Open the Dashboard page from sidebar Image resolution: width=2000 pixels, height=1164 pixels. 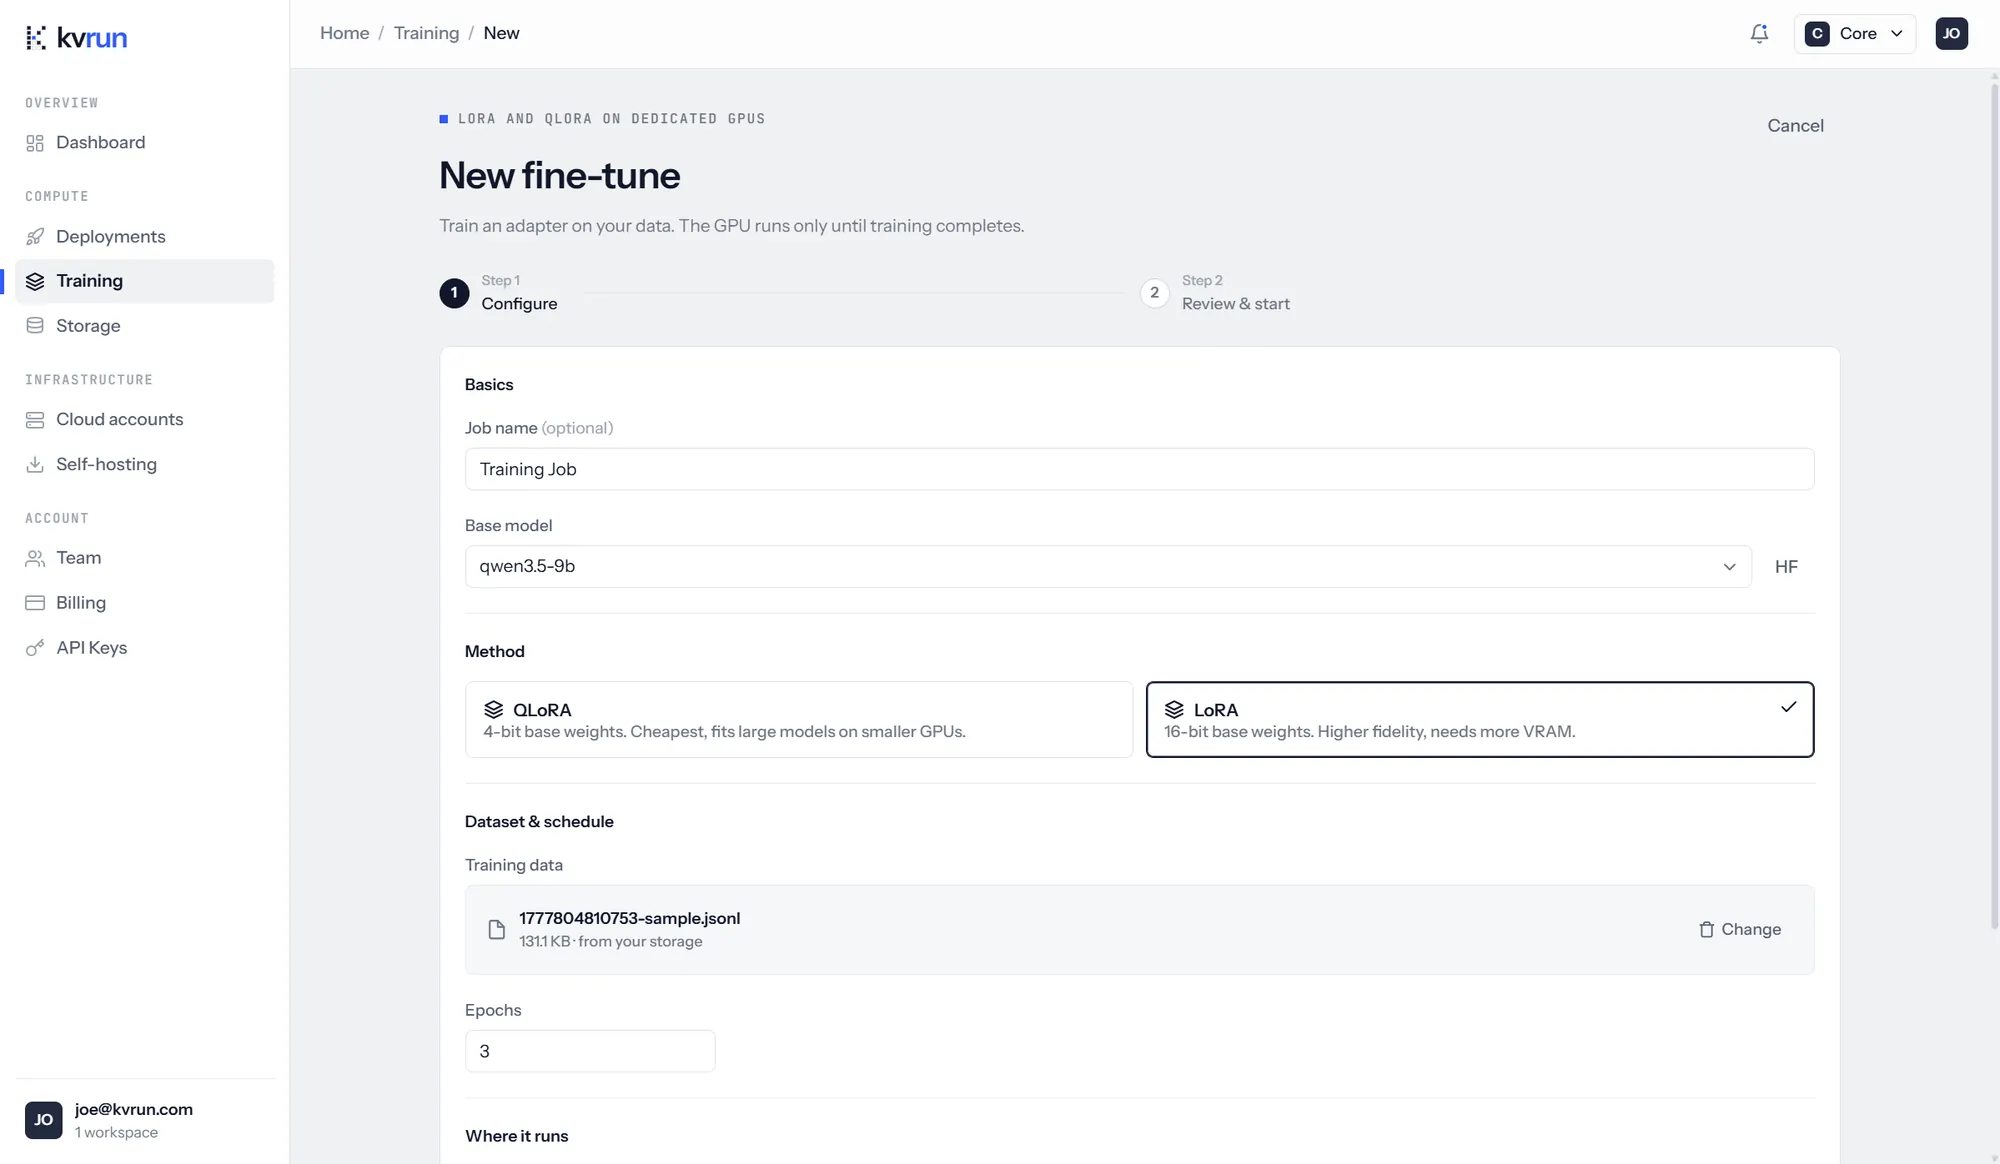[144, 142]
